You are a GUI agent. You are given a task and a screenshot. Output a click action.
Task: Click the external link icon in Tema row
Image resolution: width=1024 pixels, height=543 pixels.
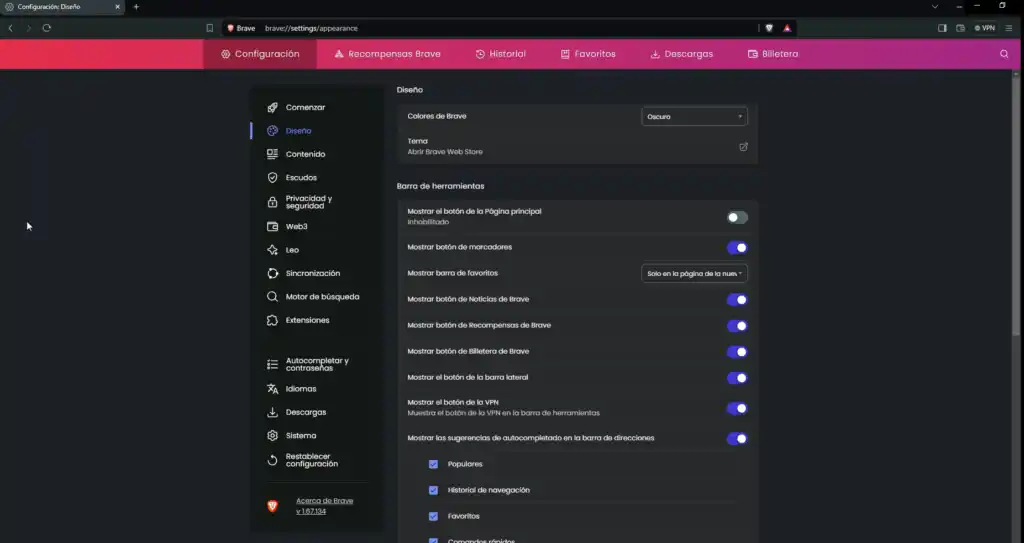point(743,147)
